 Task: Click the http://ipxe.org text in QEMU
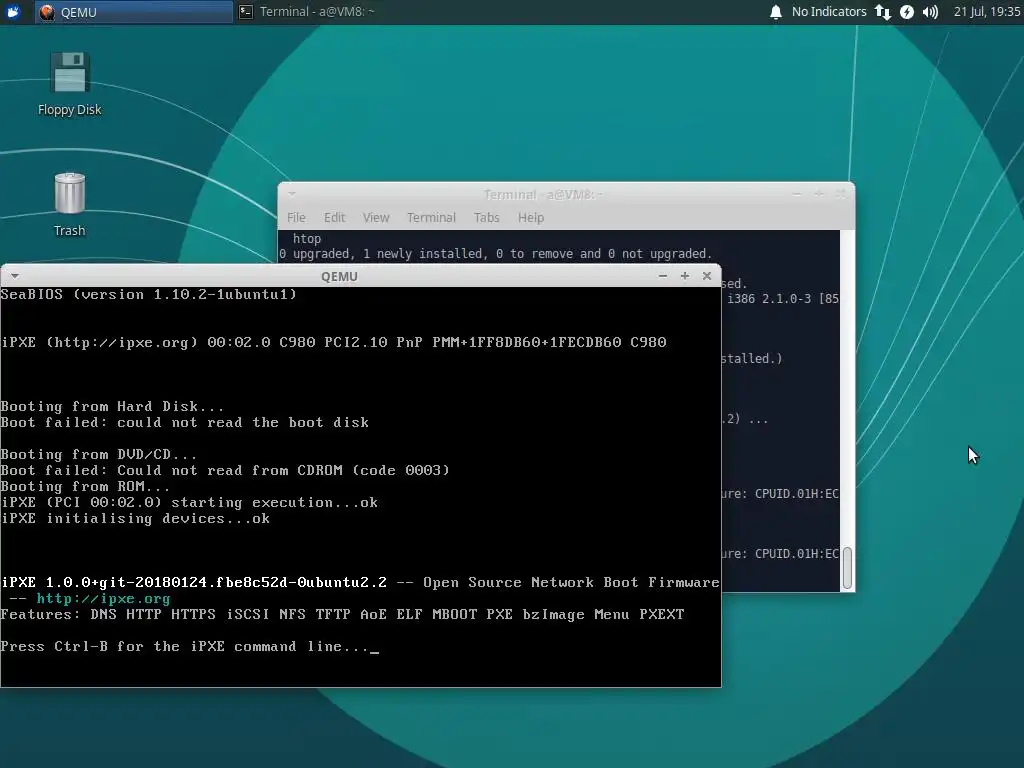(x=103, y=598)
